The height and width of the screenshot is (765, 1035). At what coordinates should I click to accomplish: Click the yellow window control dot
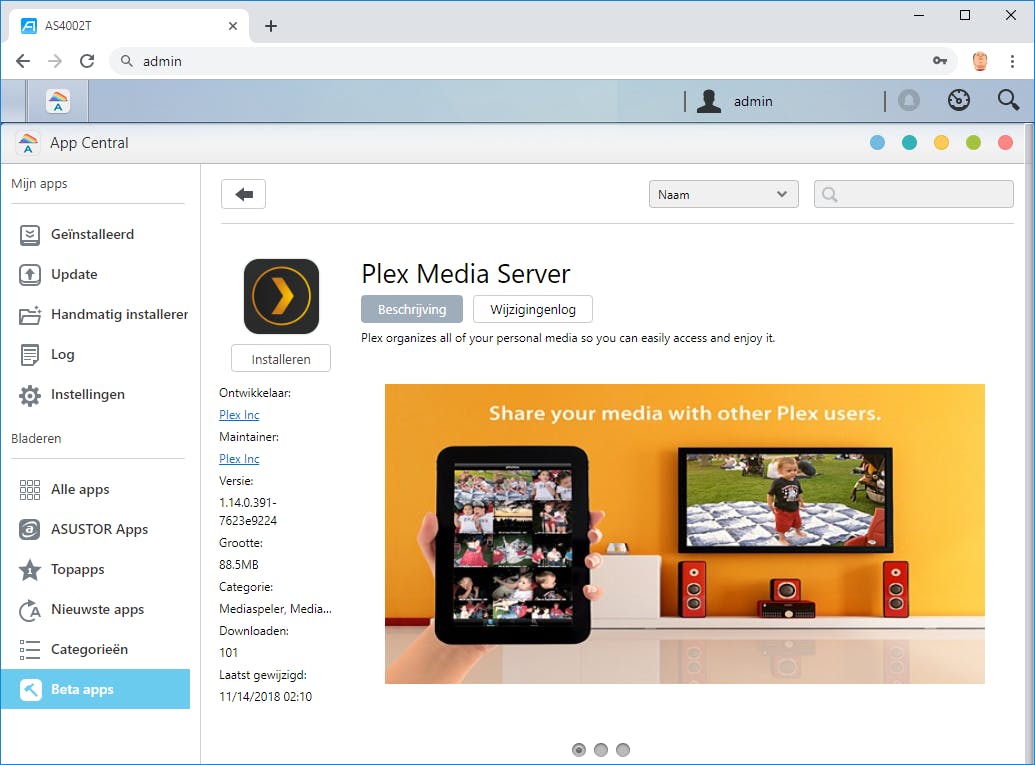941,143
